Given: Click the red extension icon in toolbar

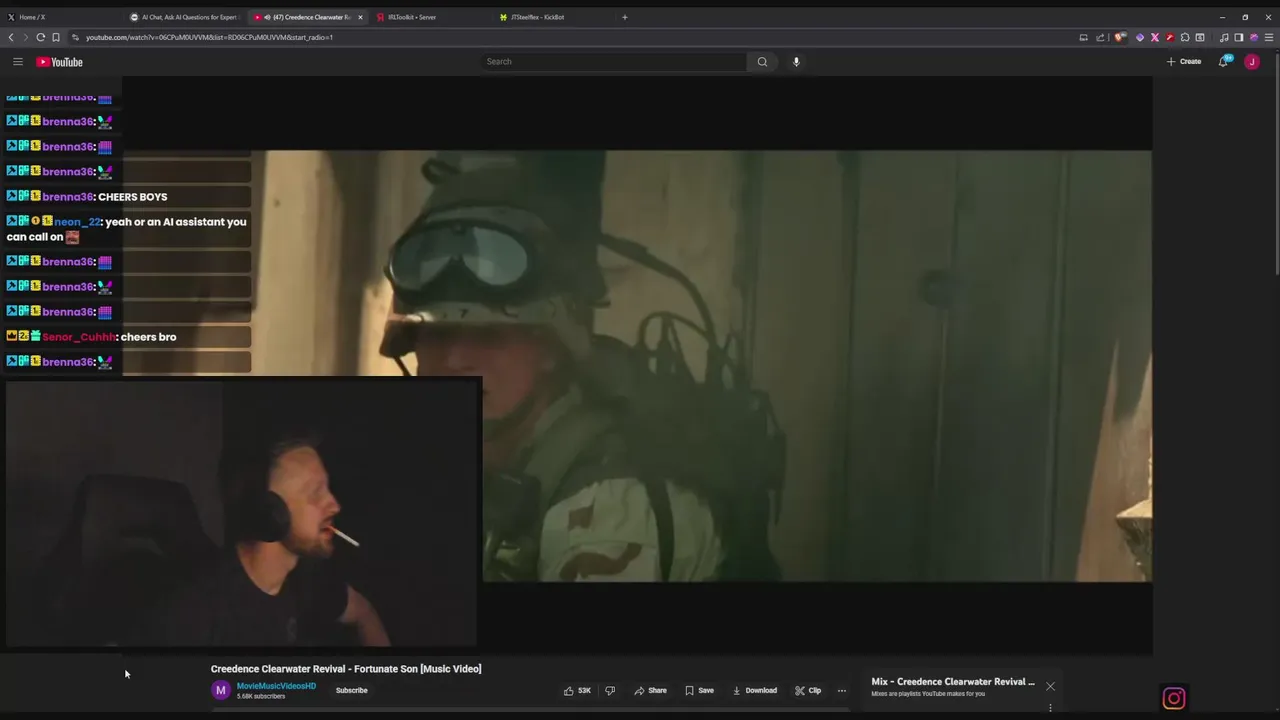Looking at the screenshot, I should coord(1170,37).
